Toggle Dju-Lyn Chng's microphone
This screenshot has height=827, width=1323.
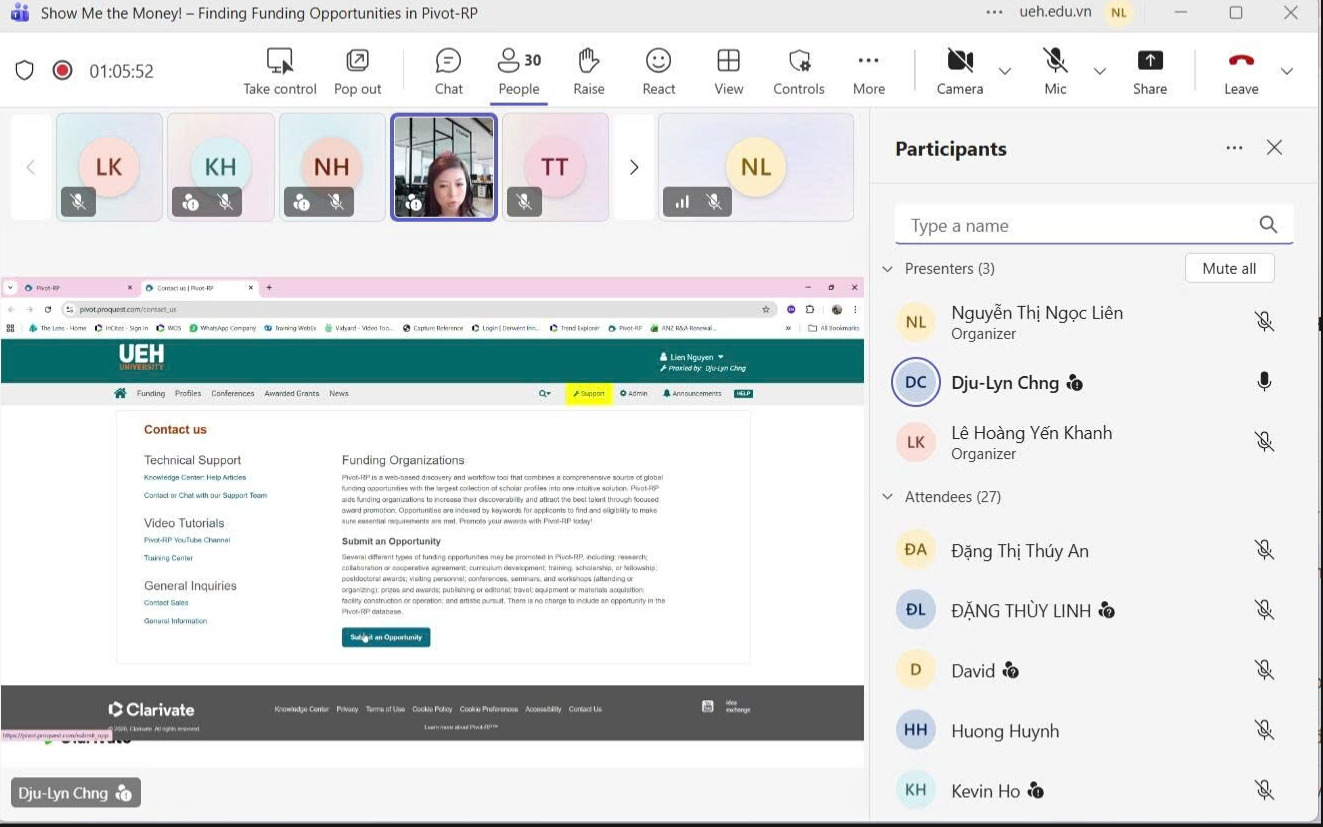1264,382
